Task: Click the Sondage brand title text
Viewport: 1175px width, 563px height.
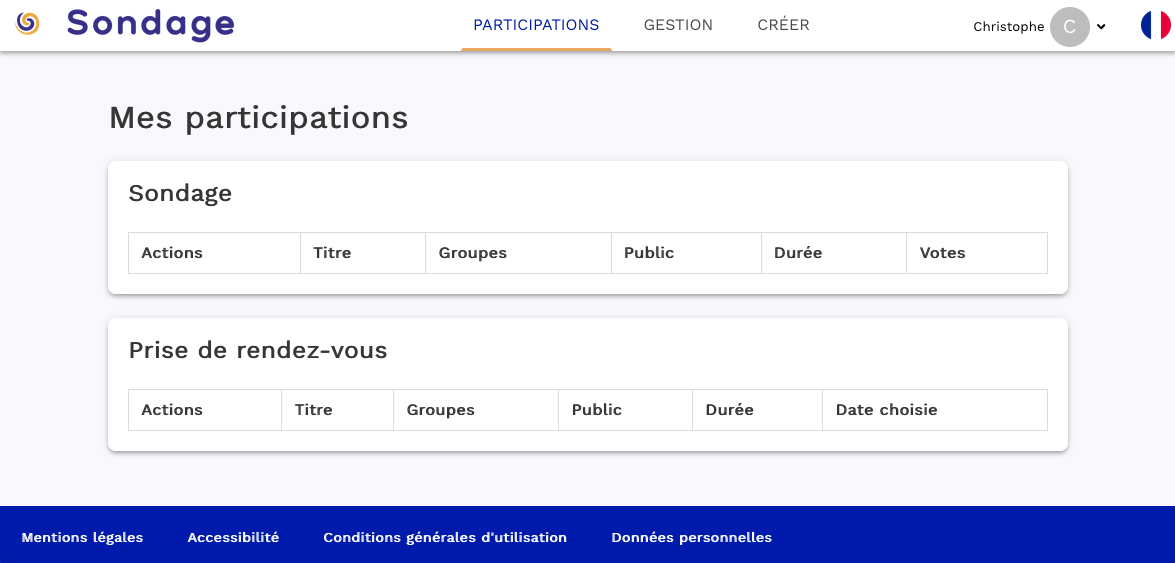Action: 151,25
